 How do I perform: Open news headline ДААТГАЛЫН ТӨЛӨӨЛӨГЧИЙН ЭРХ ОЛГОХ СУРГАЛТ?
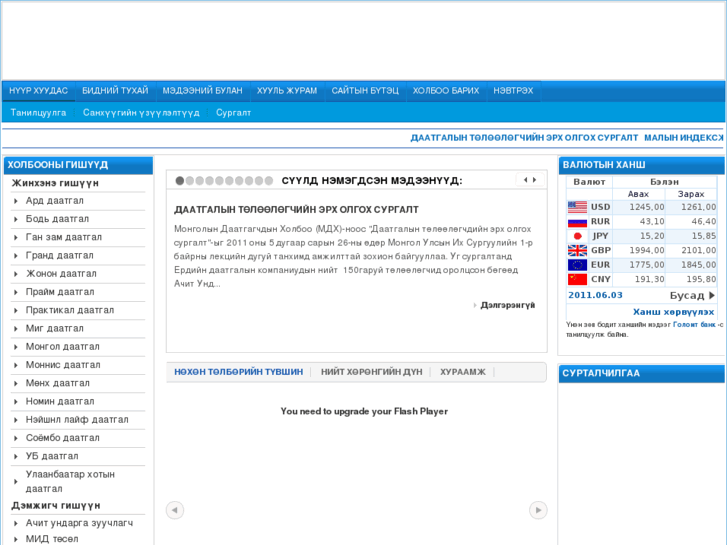pos(296,210)
